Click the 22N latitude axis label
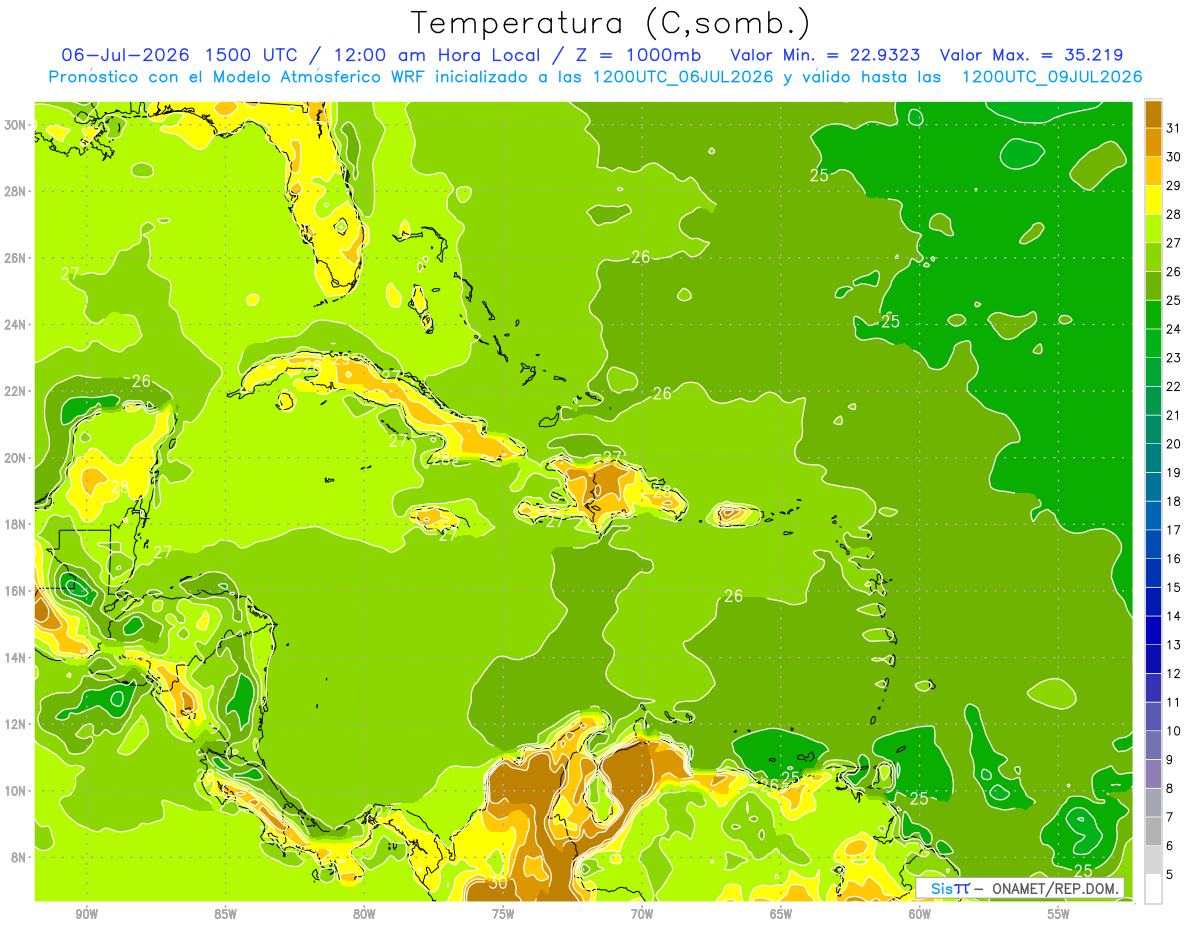Image resolution: width=1200 pixels, height=927 pixels. (x=17, y=391)
